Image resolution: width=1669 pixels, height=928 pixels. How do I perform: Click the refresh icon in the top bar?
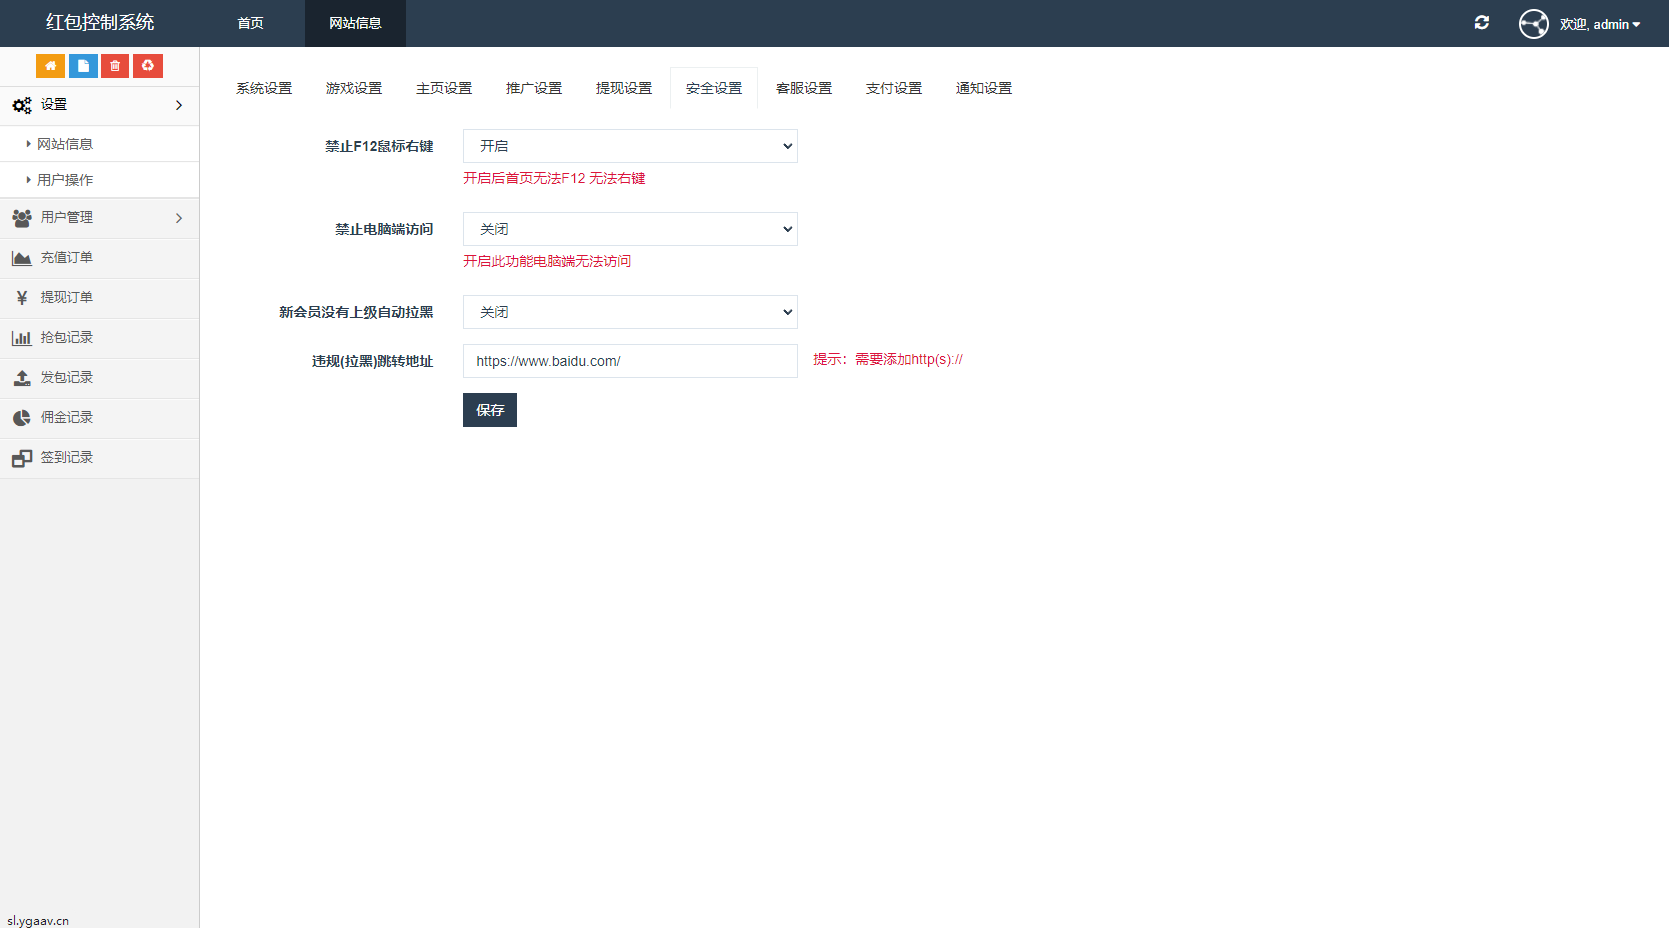coord(1482,22)
